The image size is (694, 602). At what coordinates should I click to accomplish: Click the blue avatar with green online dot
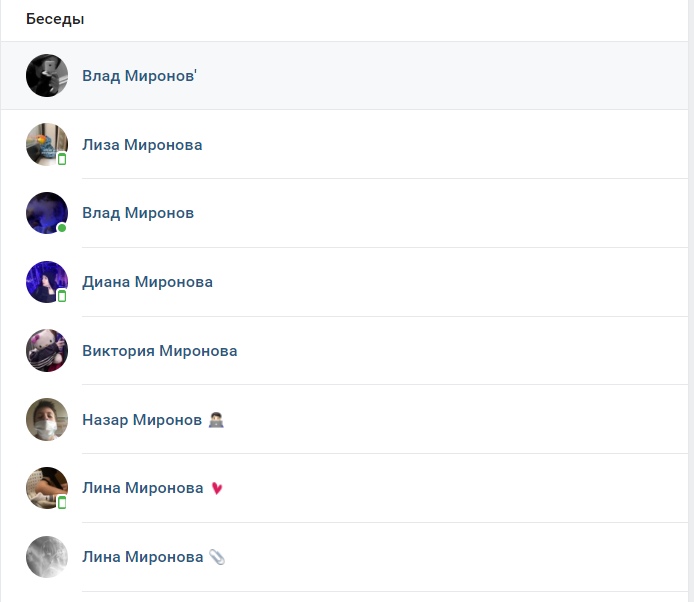click(47, 213)
